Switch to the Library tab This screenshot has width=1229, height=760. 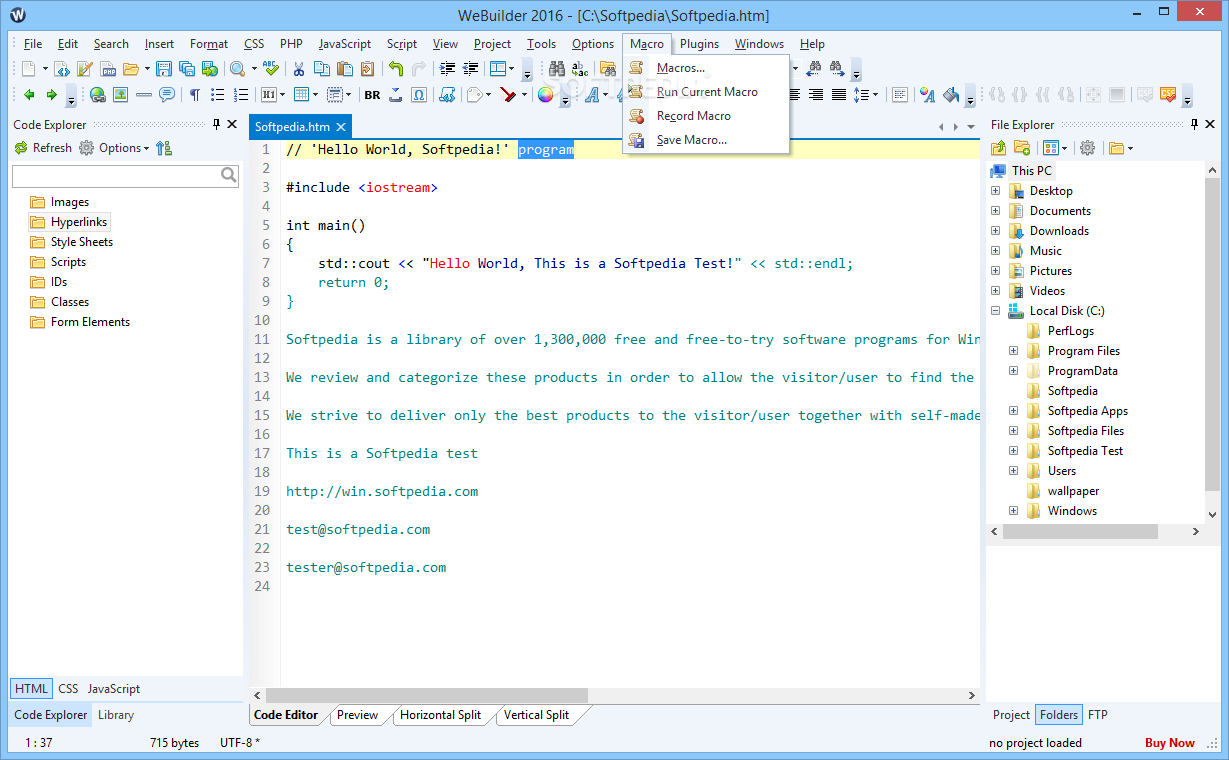click(116, 715)
